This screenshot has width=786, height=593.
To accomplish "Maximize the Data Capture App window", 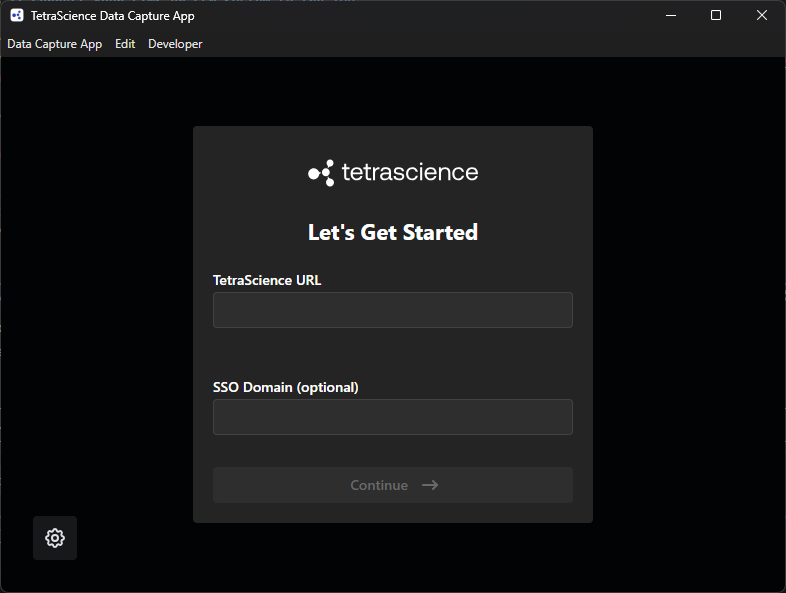I will pyautogui.click(x=716, y=16).
